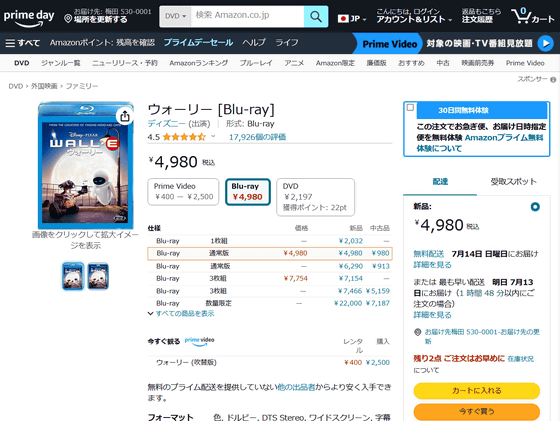The image size is (560, 421).
Task: Click the ¥400 rental price
Action: tap(353, 362)
